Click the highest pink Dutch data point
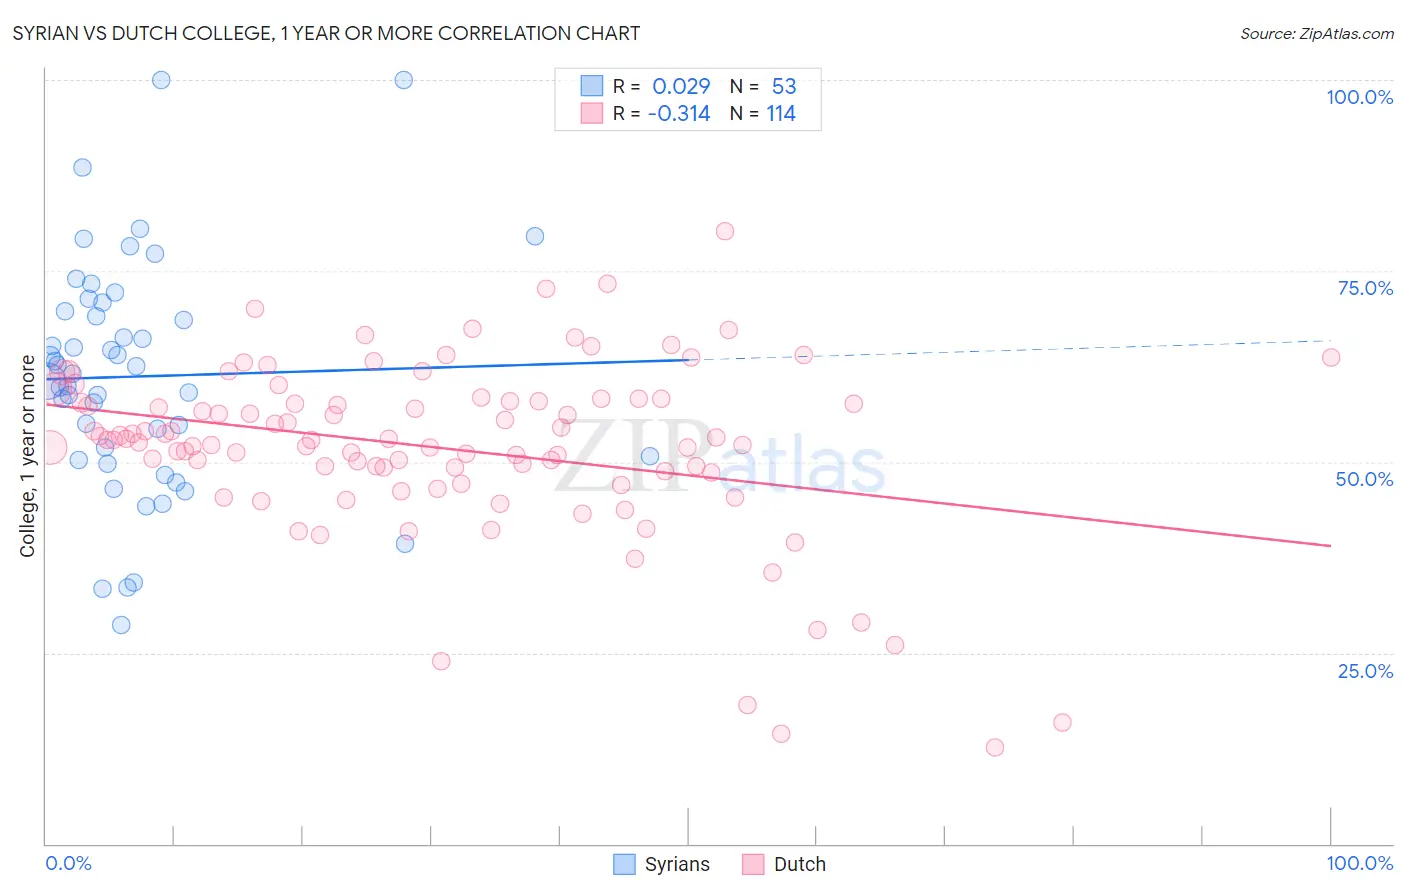The height and width of the screenshot is (892, 1406). tap(725, 231)
